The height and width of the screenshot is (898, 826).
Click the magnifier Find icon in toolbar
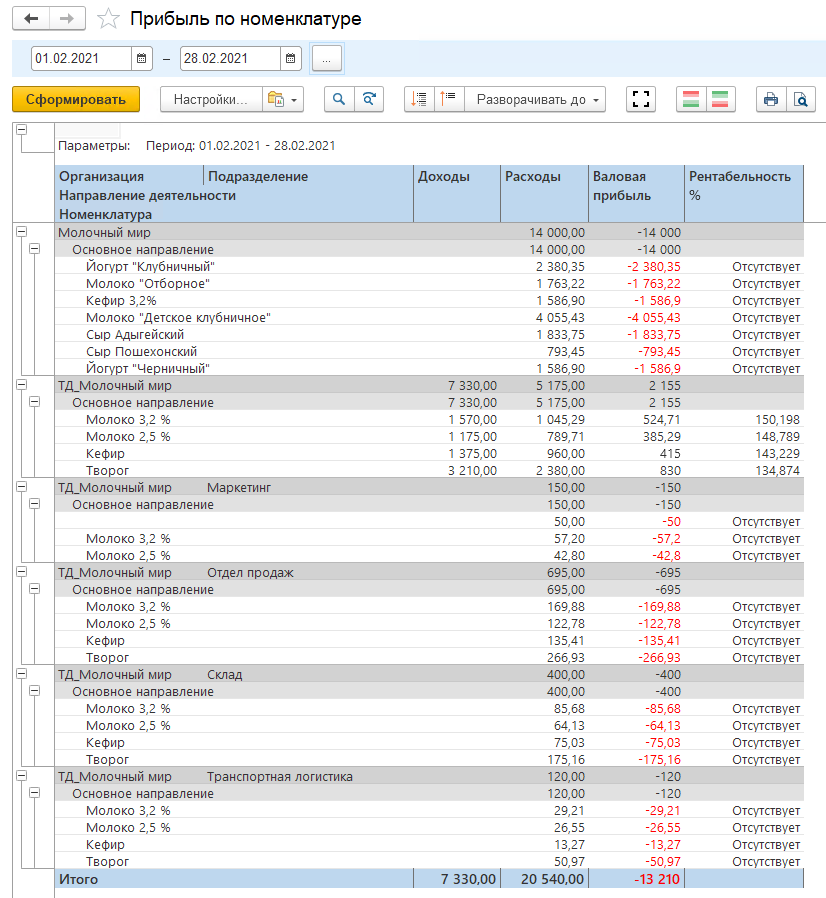(339, 99)
